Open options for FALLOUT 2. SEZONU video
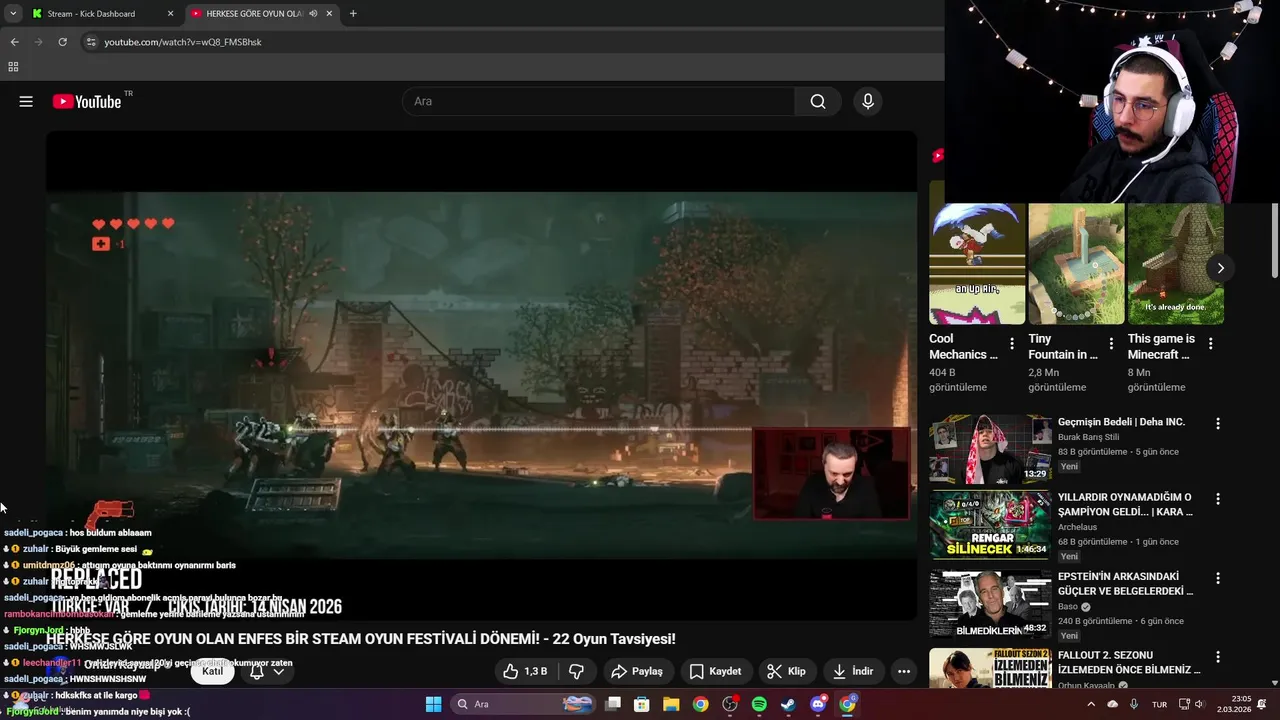The height and width of the screenshot is (720, 1280). coord(1217,657)
